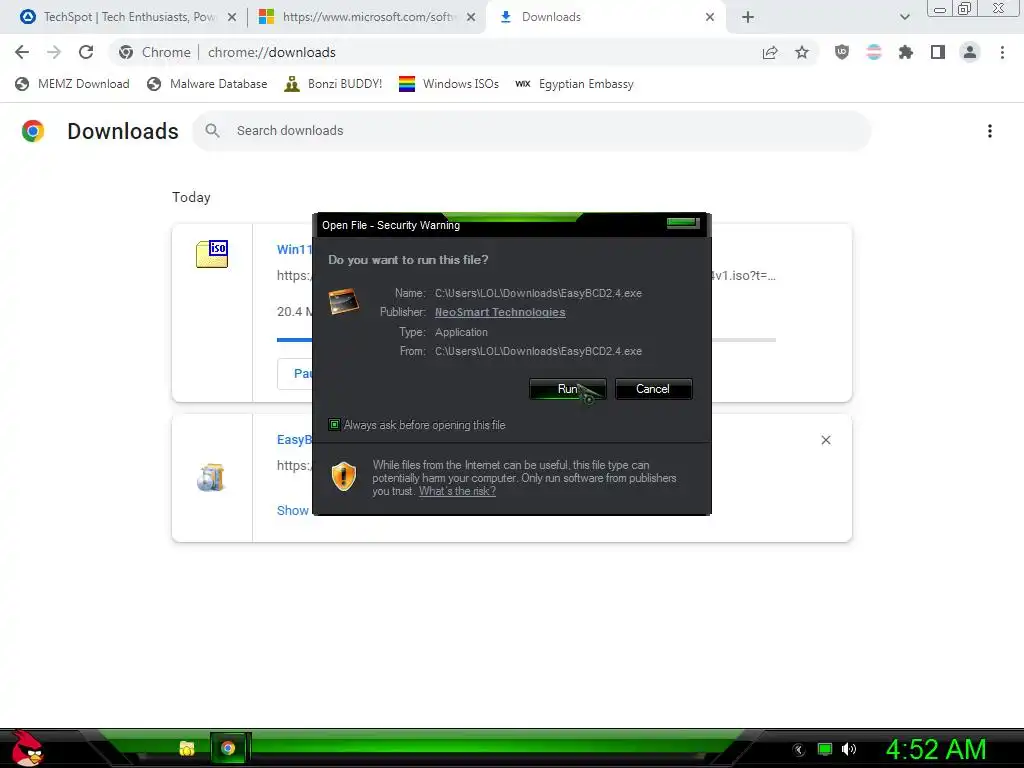Open Malware Database bookmark

coord(207,84)
